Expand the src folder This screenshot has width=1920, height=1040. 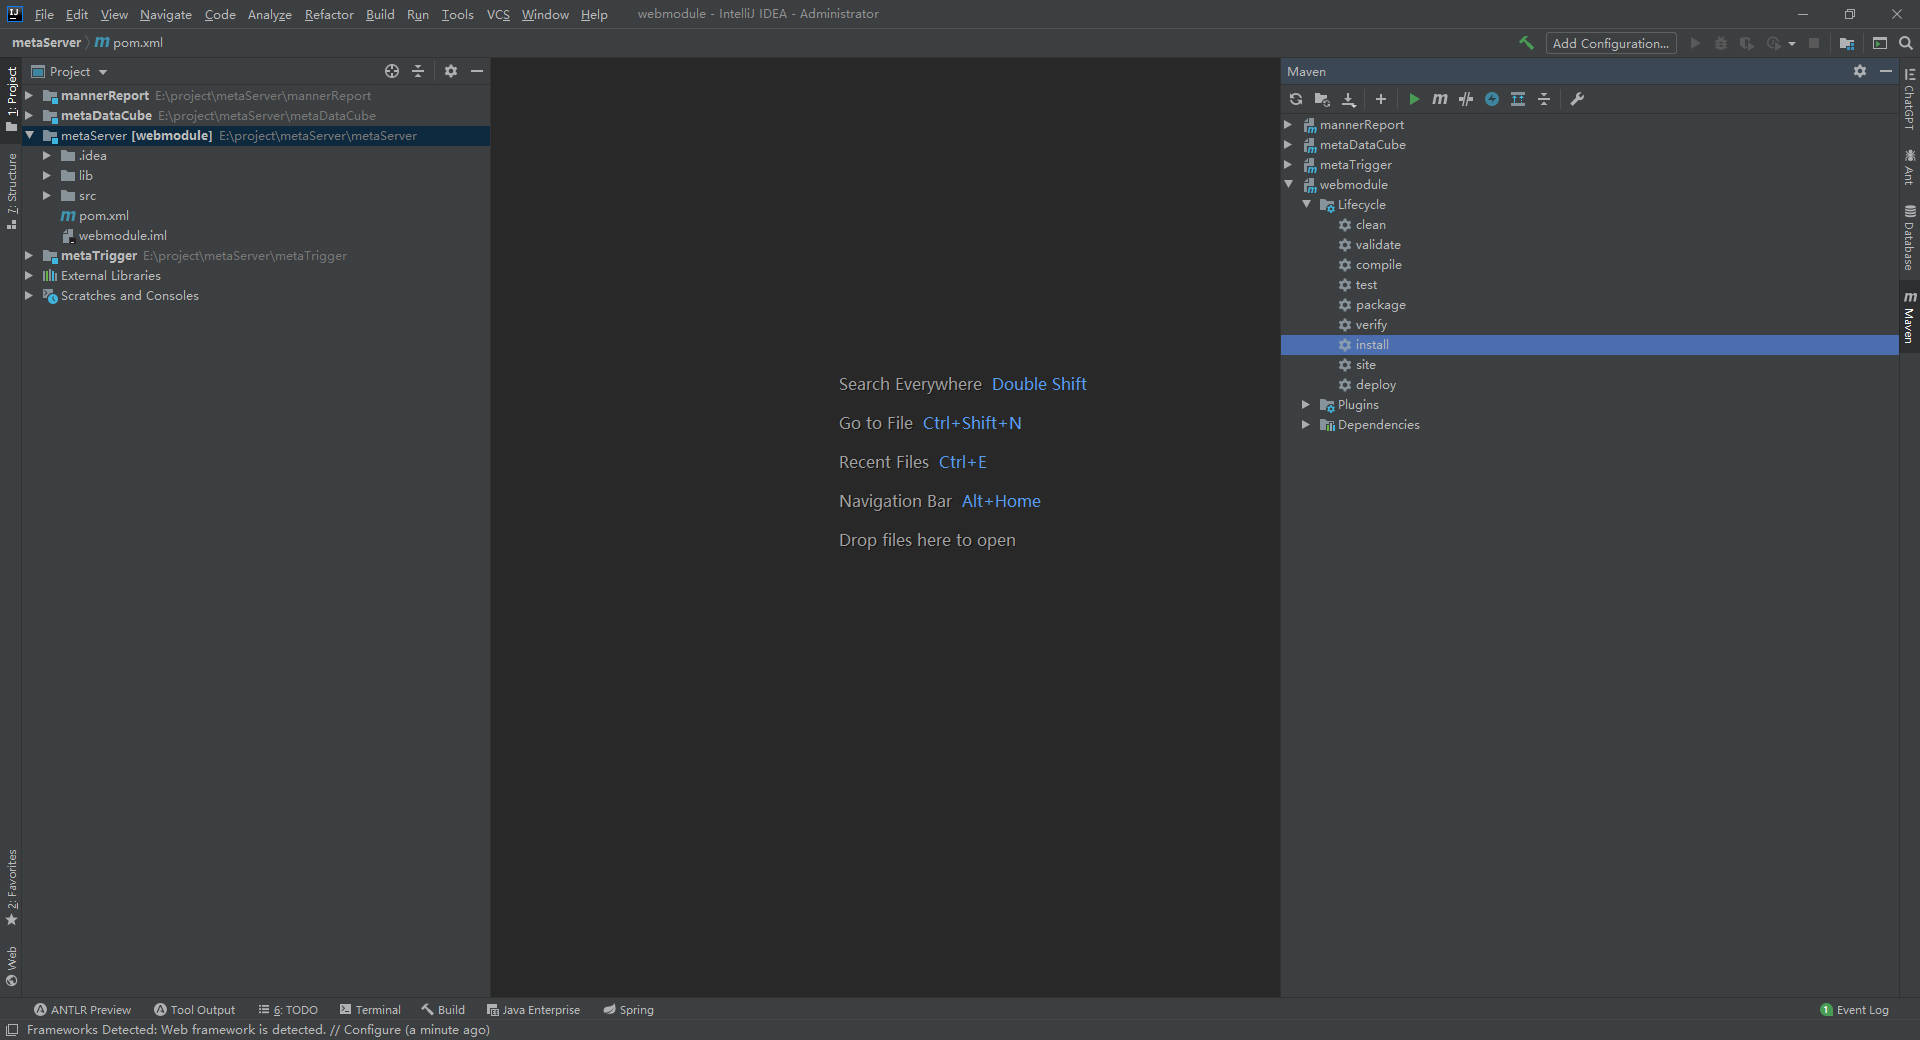(47, 195)
